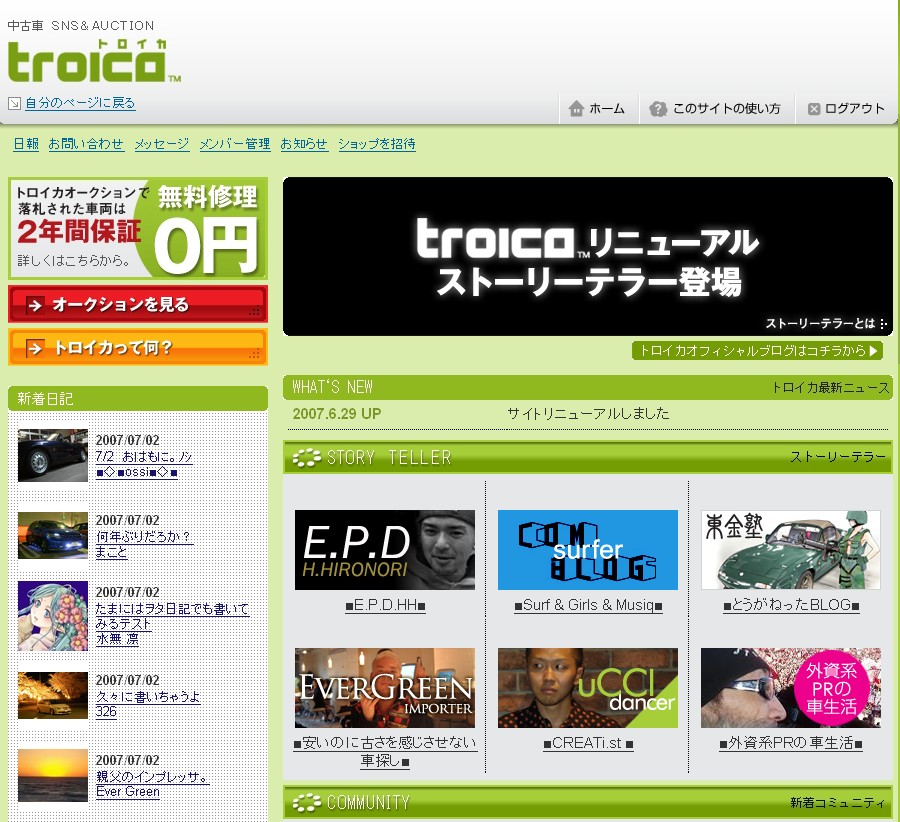This screenshot has height=822, width=900.
Task: Click the orange トロイカって何？ button
Action: (x=138, y=347)
